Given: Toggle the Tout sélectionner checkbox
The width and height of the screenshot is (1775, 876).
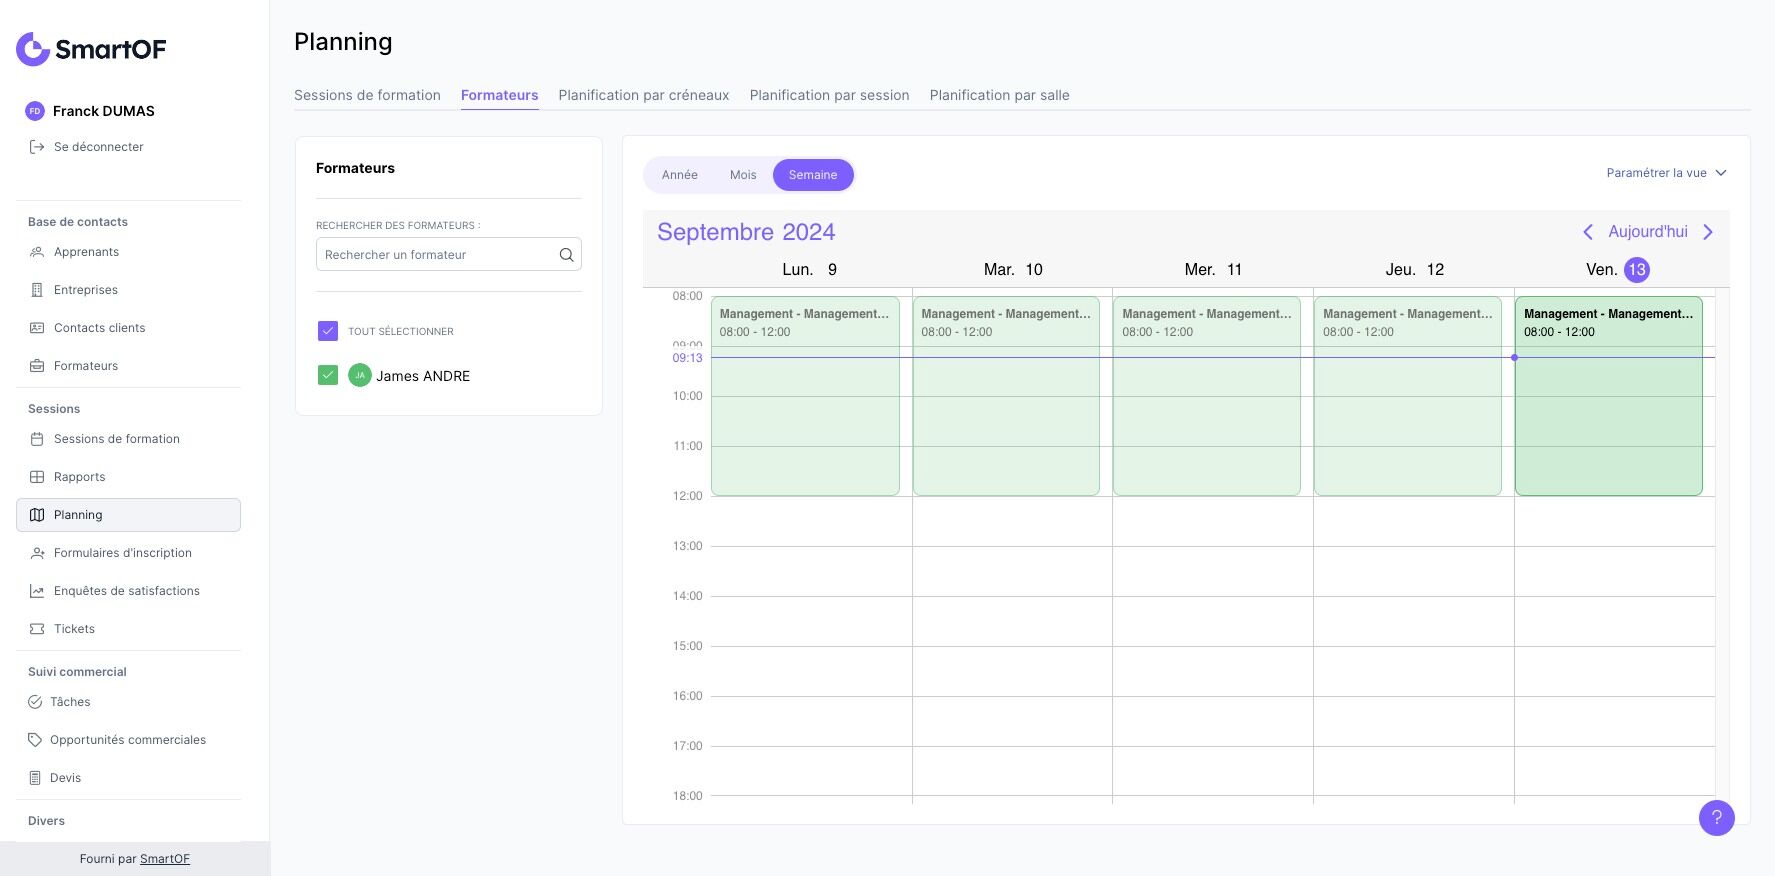Looking at the screenshot, I should 328,331.
